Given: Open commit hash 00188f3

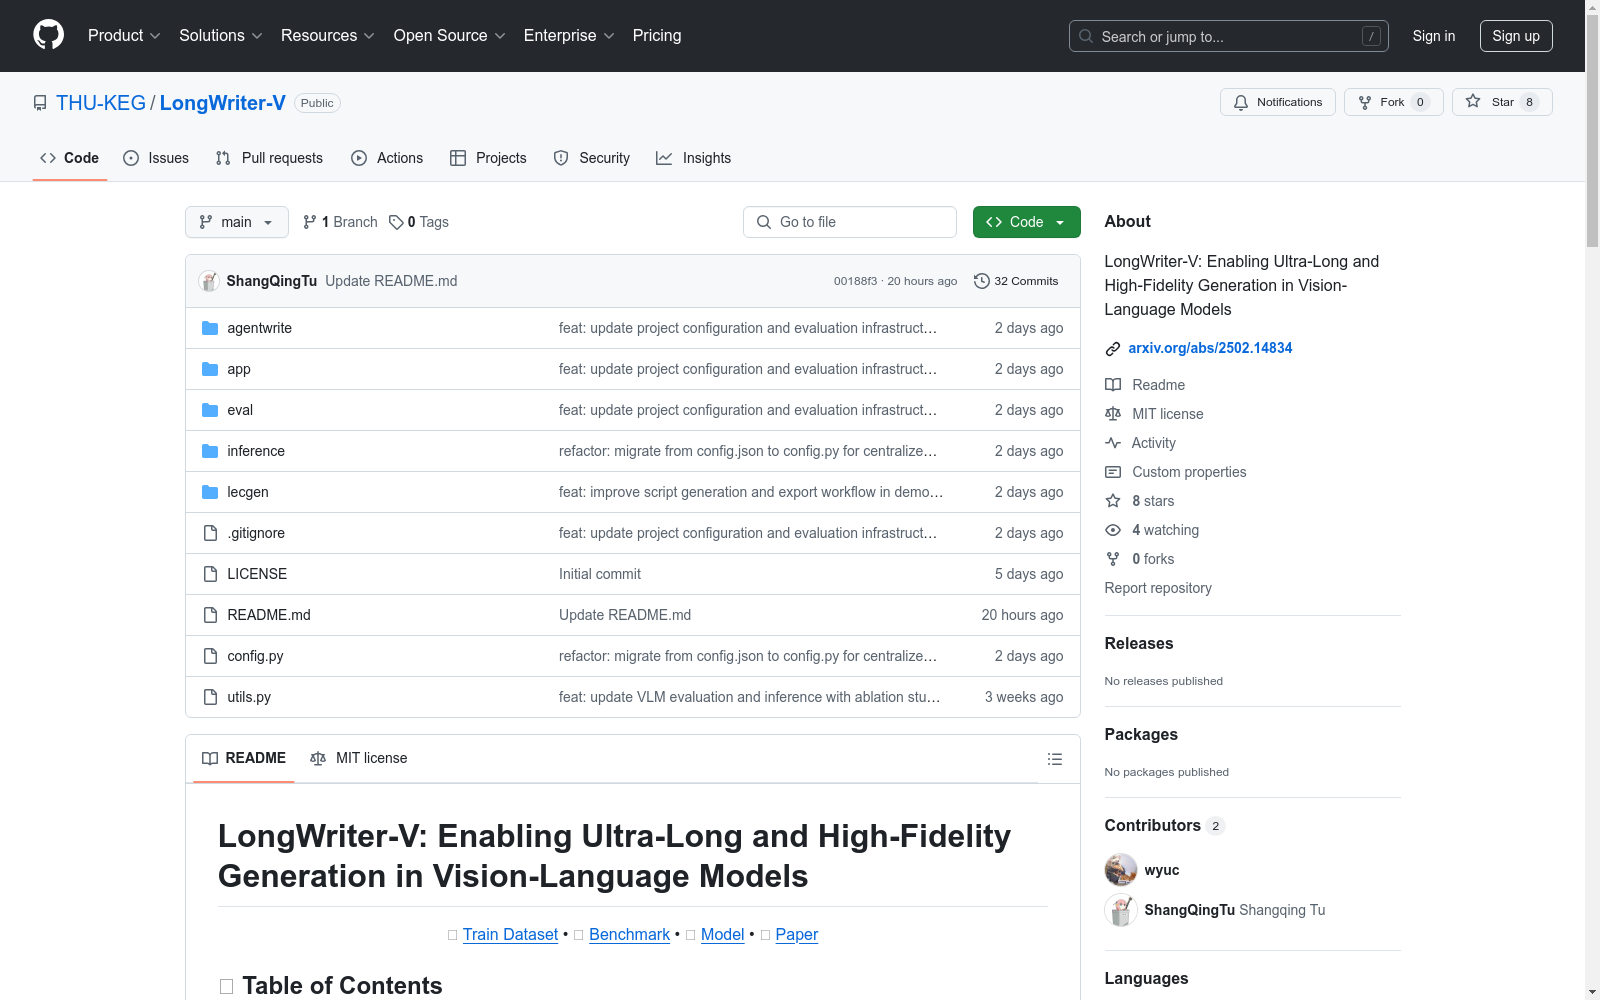Looking at the screenshot, I should pyautogui.click(x=855, y=281).
